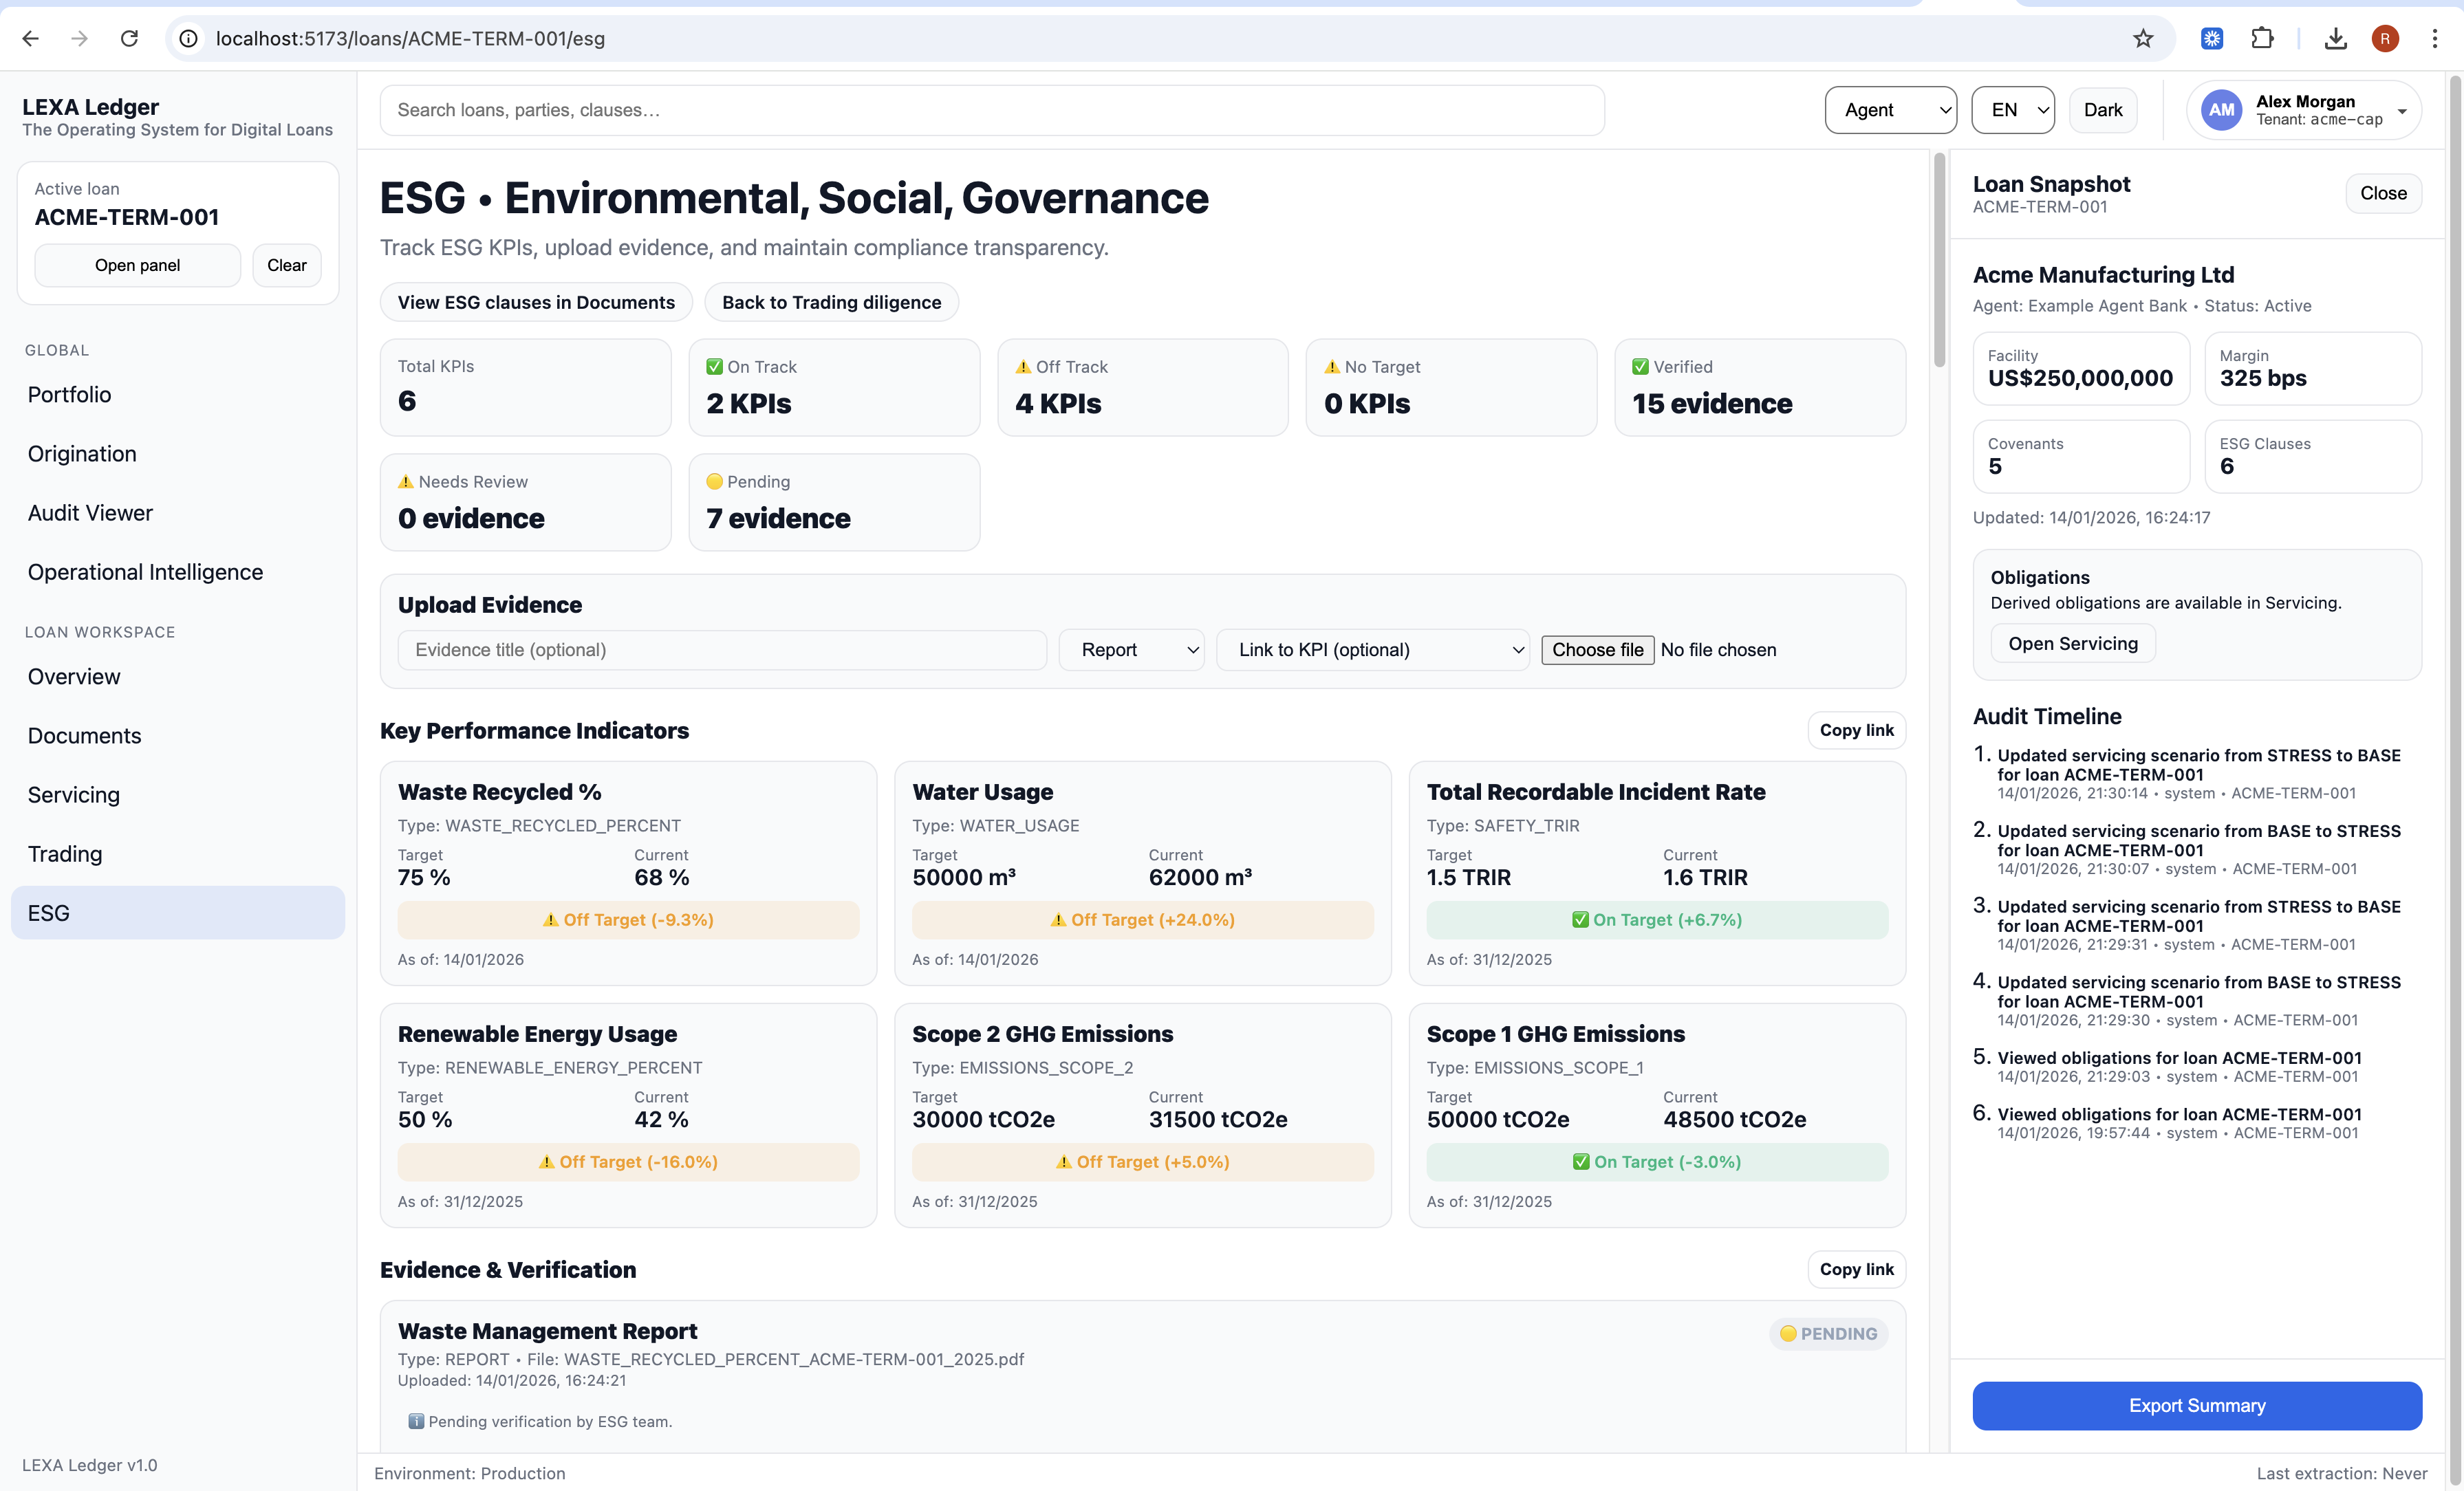
Task: Click the search loans input field
Action: coord(991,110)
